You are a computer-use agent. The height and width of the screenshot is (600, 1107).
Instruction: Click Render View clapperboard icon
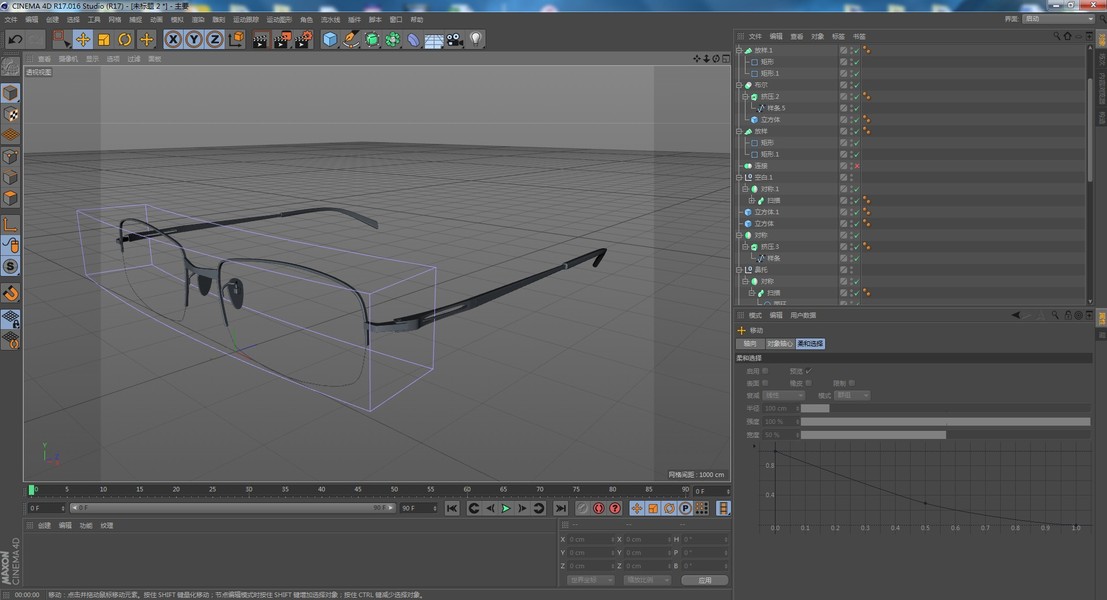[x=261, y=40]
